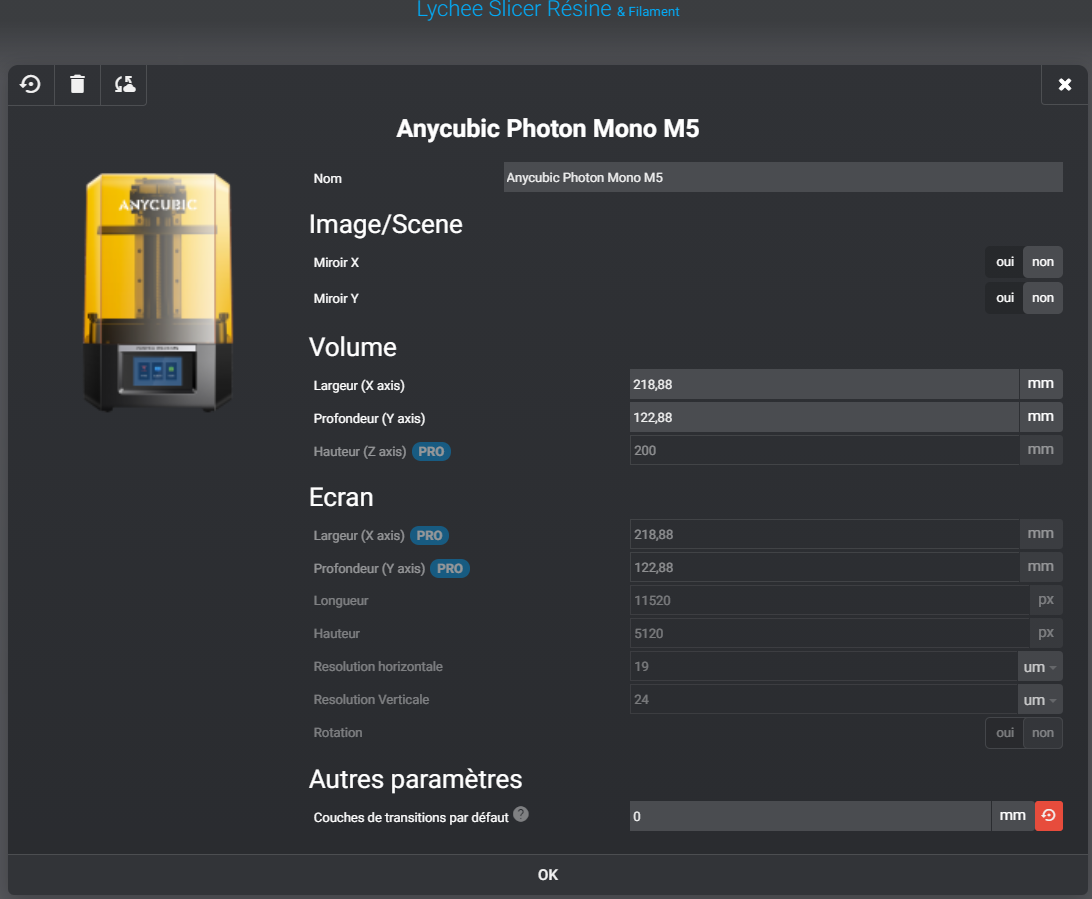This screenshot has width=1092, height=899.
Task: Click the Ecran Largeur (X axis) field
Action: tap(824, 534)
